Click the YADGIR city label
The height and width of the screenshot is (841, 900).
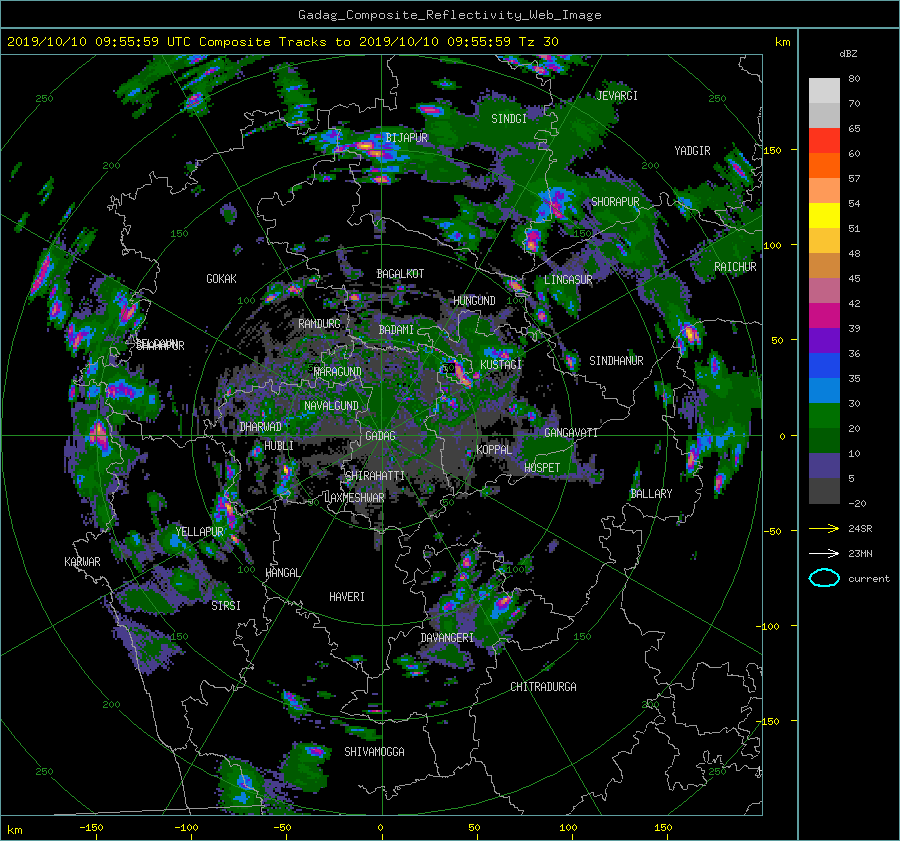[692, 151]
